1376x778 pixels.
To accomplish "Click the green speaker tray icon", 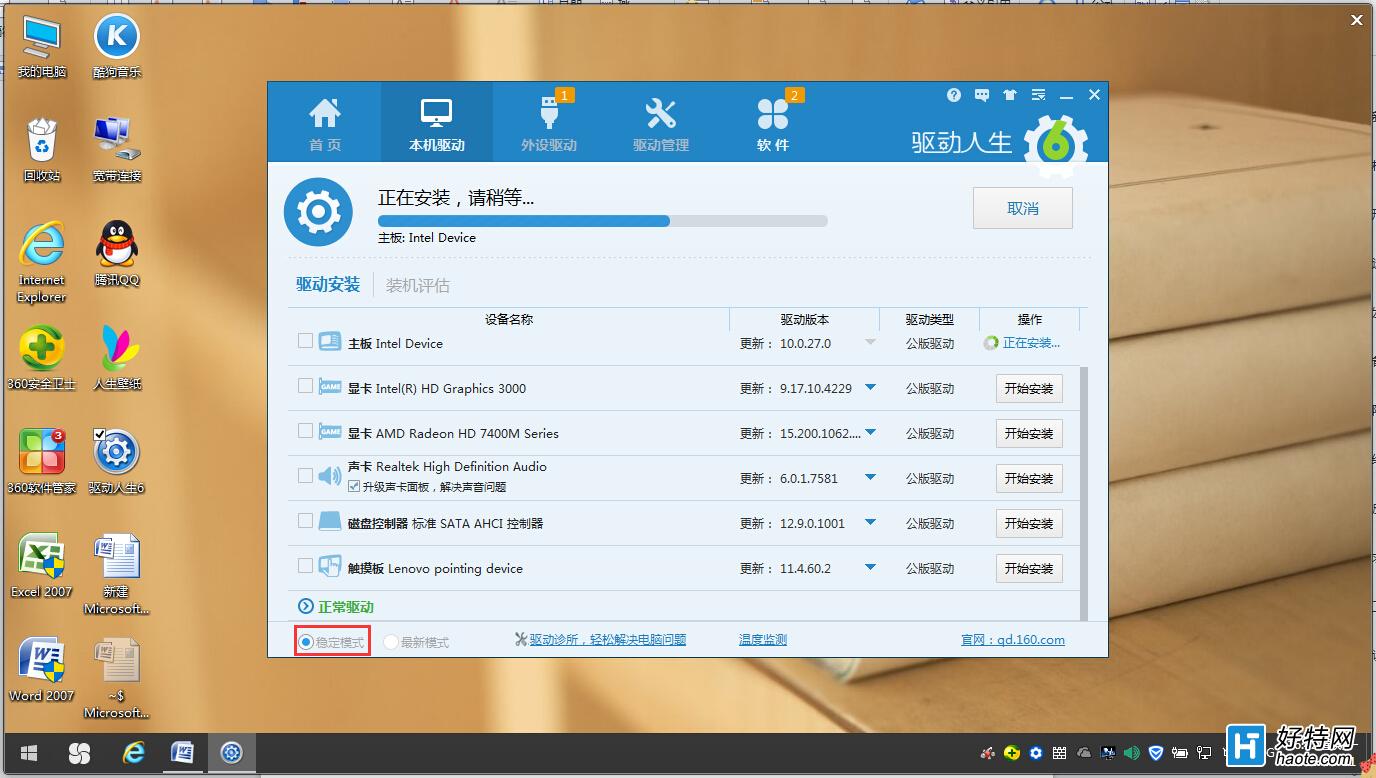I will point(1132,753).
